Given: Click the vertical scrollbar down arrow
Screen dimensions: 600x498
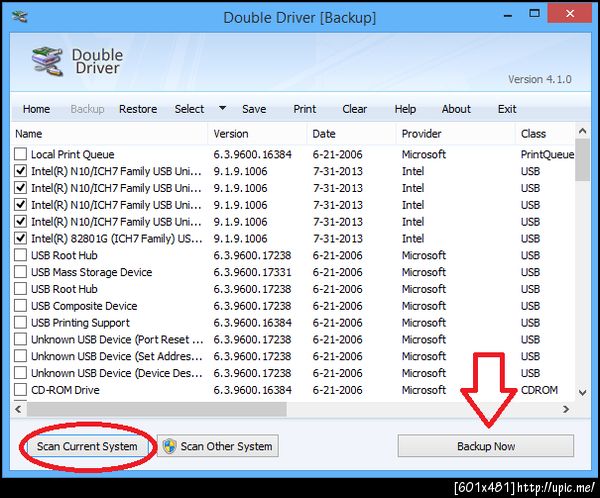Looking at the screenshot, I should coord(582,392).
